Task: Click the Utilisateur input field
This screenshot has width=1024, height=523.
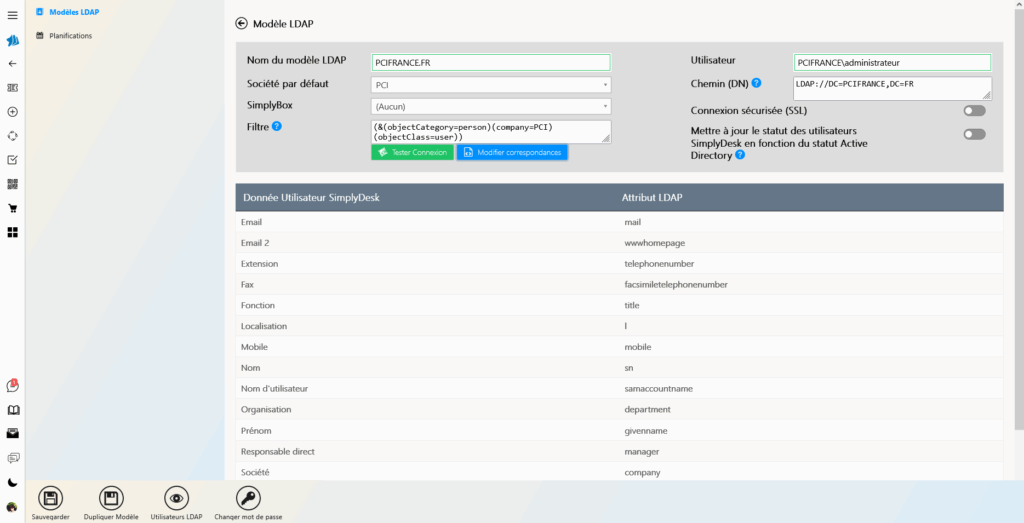Action: coord(892,63)
